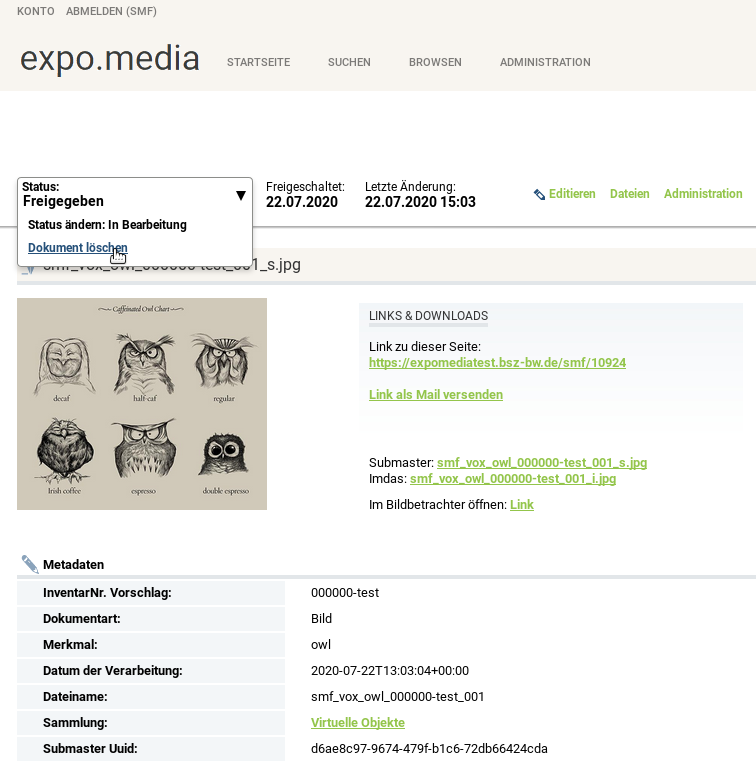Click the 'Sammlung:' label
756x784 pixels.
click(75, 722)
